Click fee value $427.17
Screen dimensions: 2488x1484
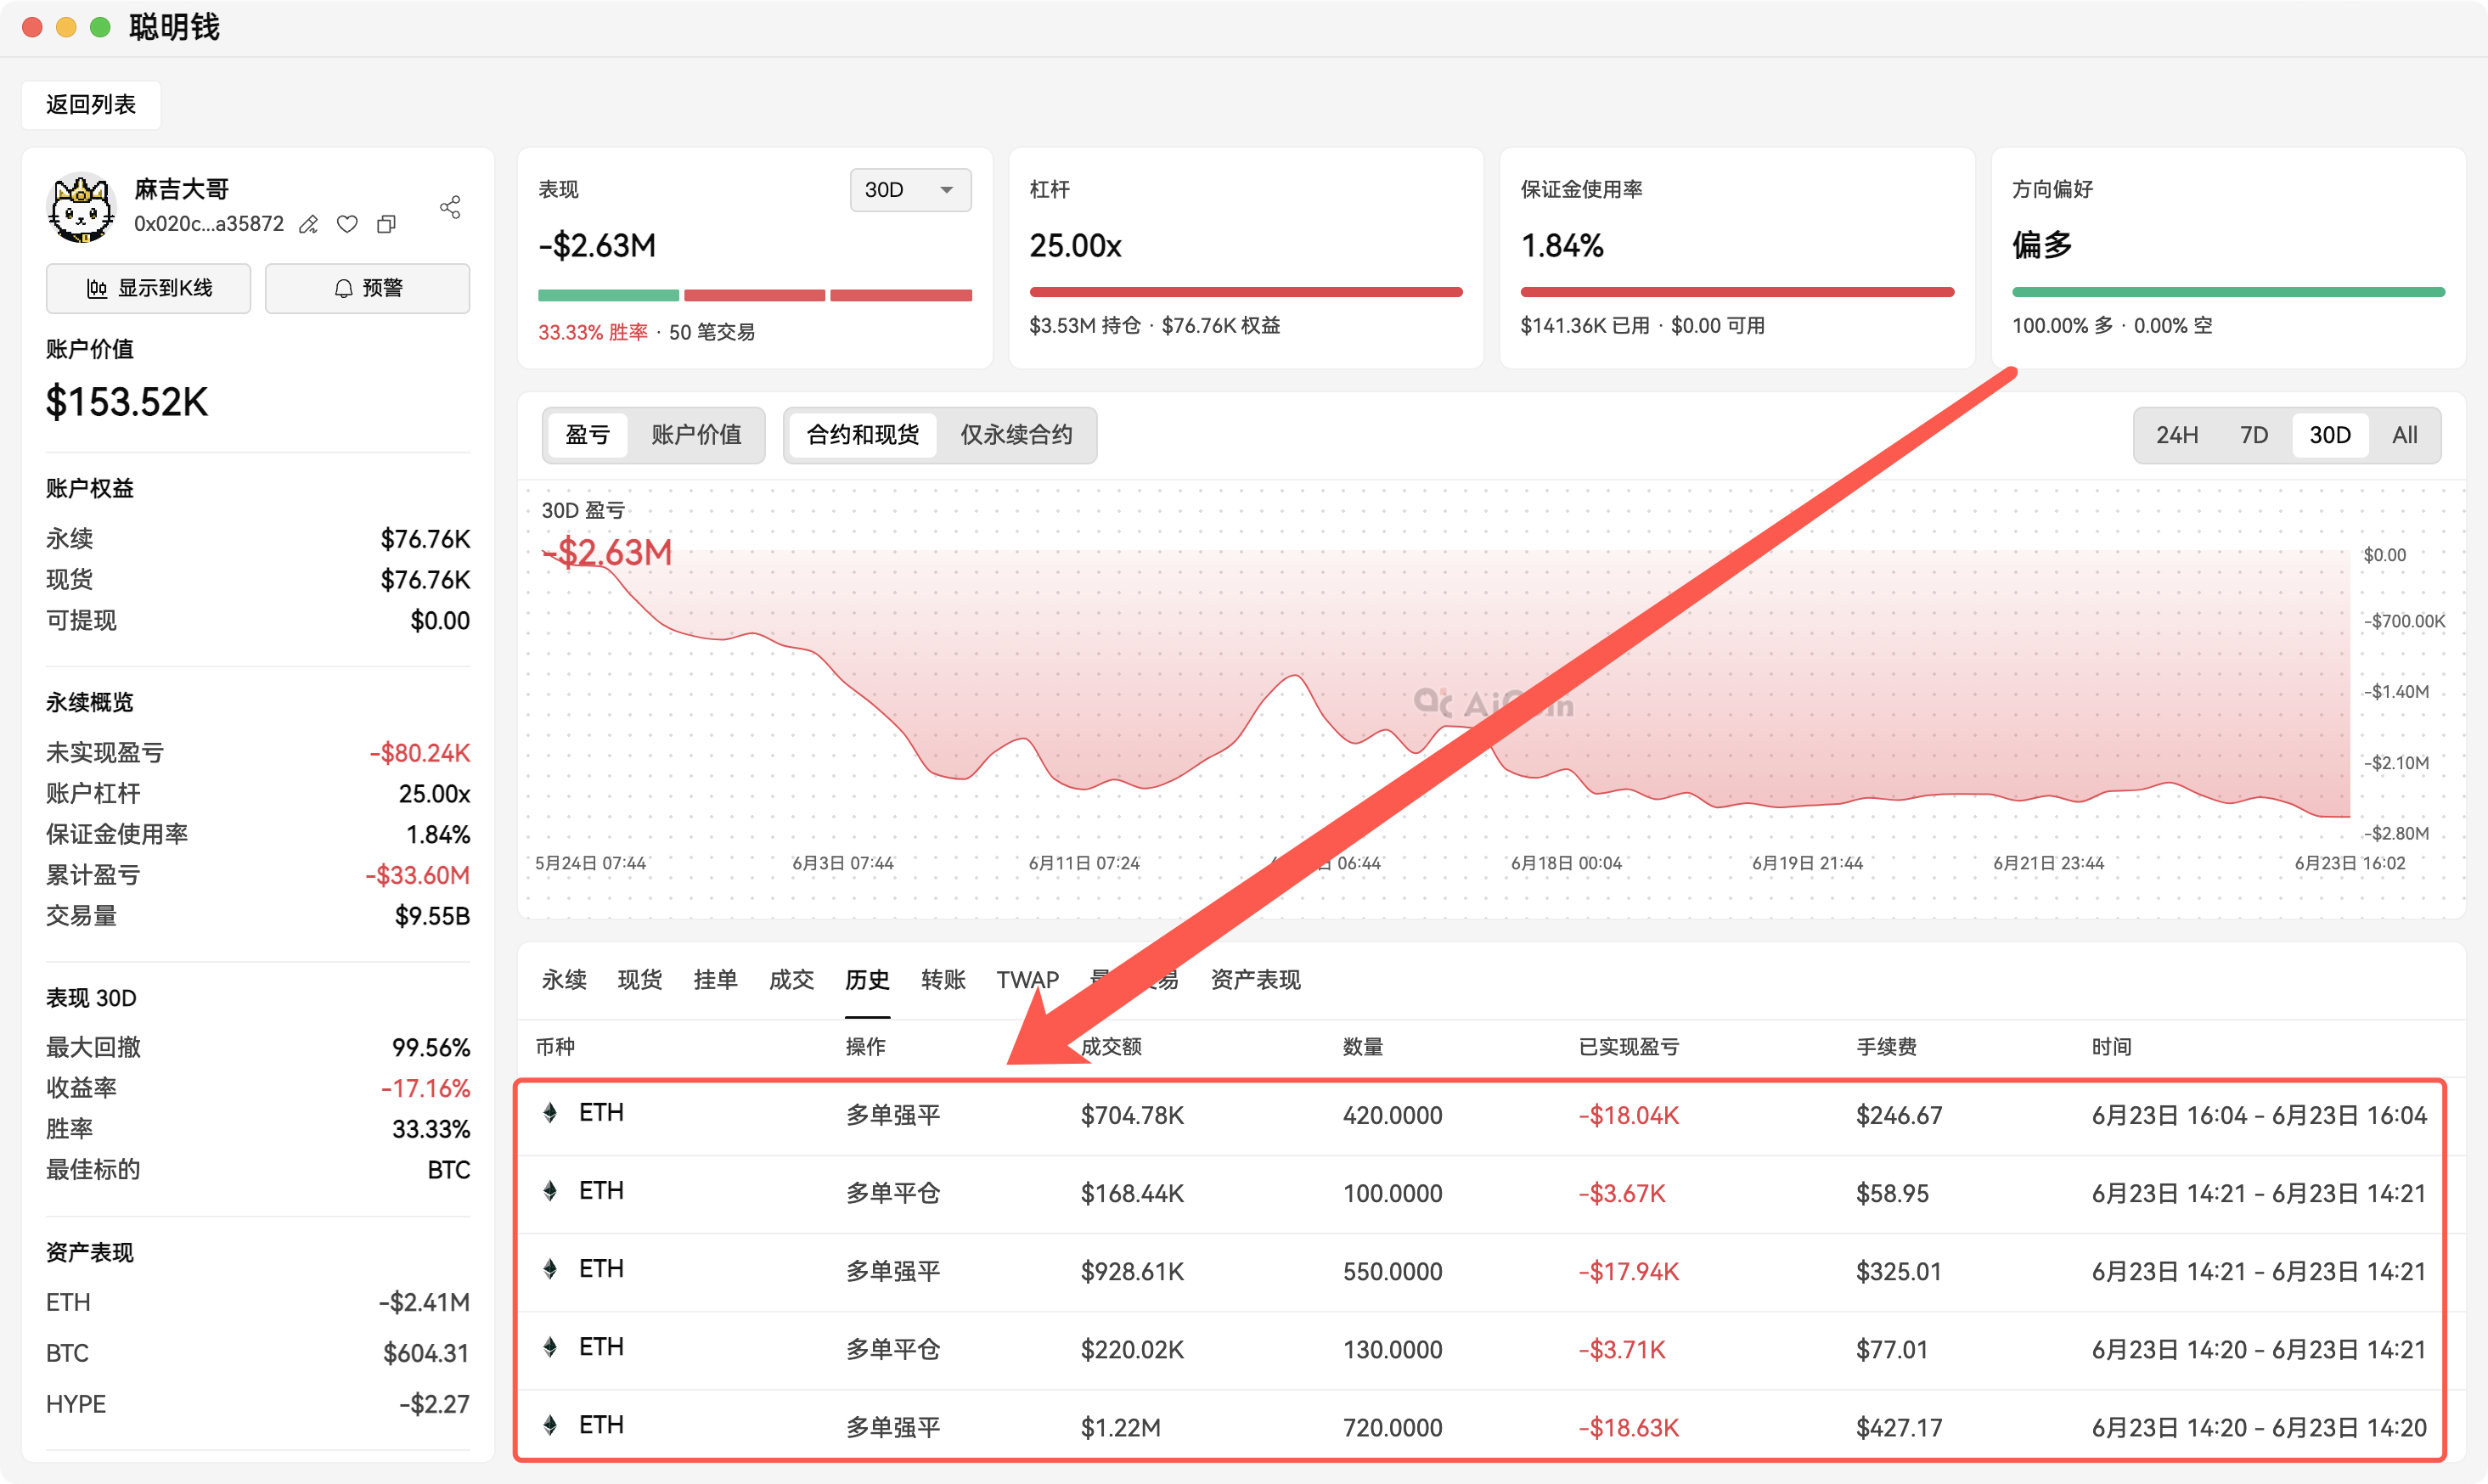1898,1428
